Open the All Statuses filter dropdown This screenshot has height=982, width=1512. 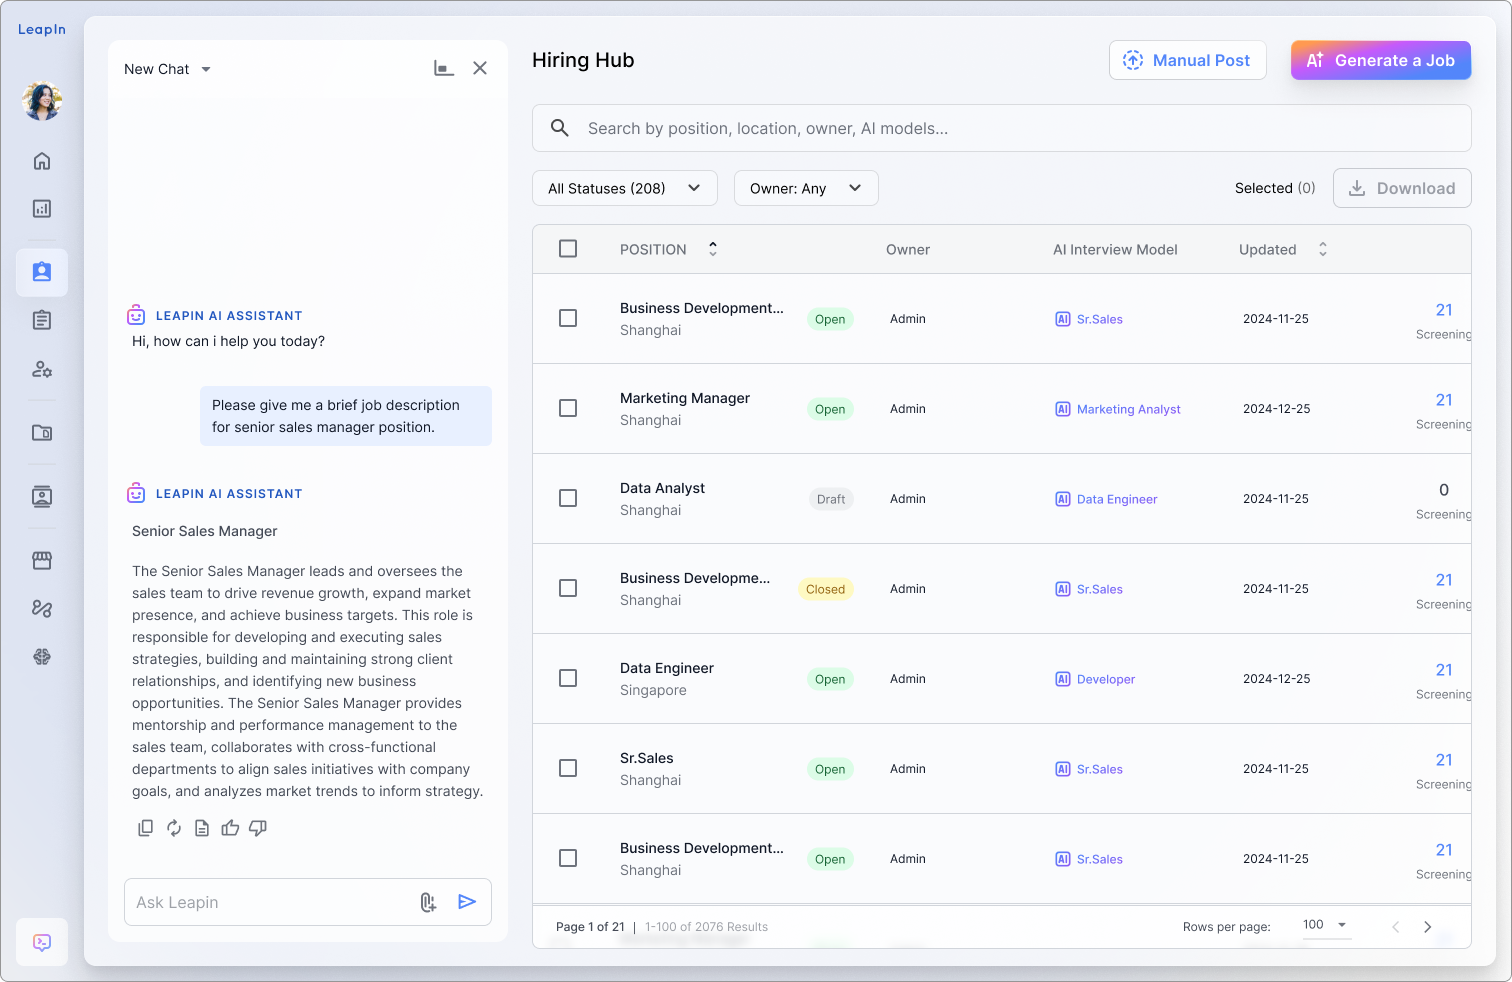pyautogui.click(x=624, y=188)
